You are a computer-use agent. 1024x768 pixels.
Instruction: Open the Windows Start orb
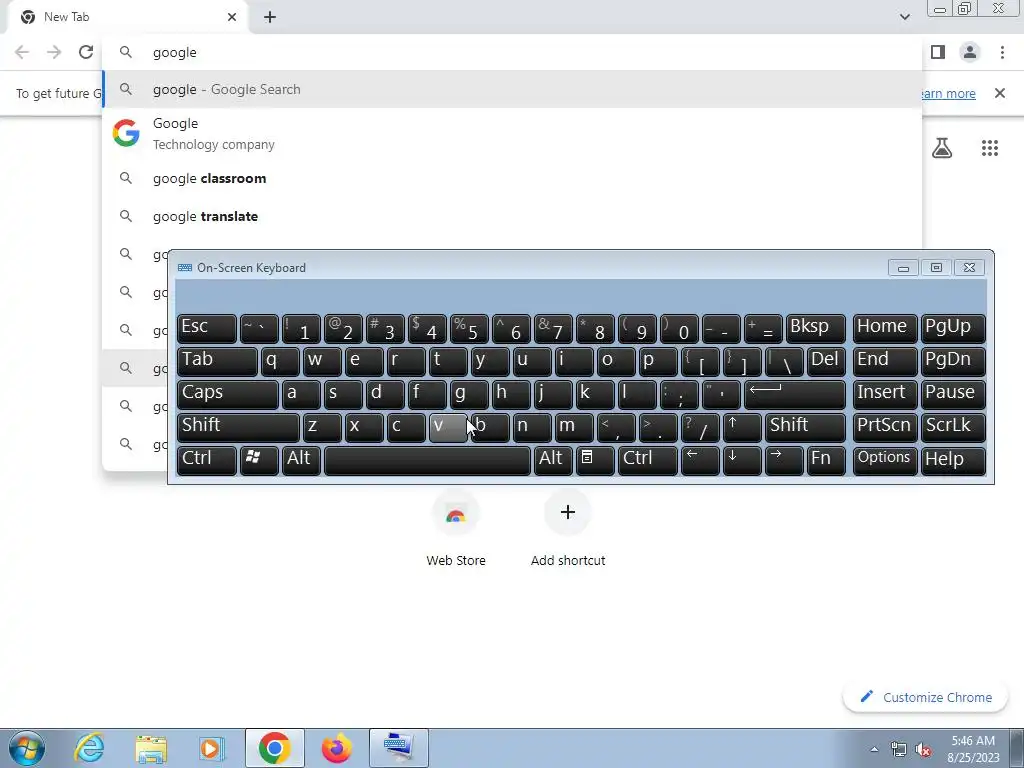(27, 748)
